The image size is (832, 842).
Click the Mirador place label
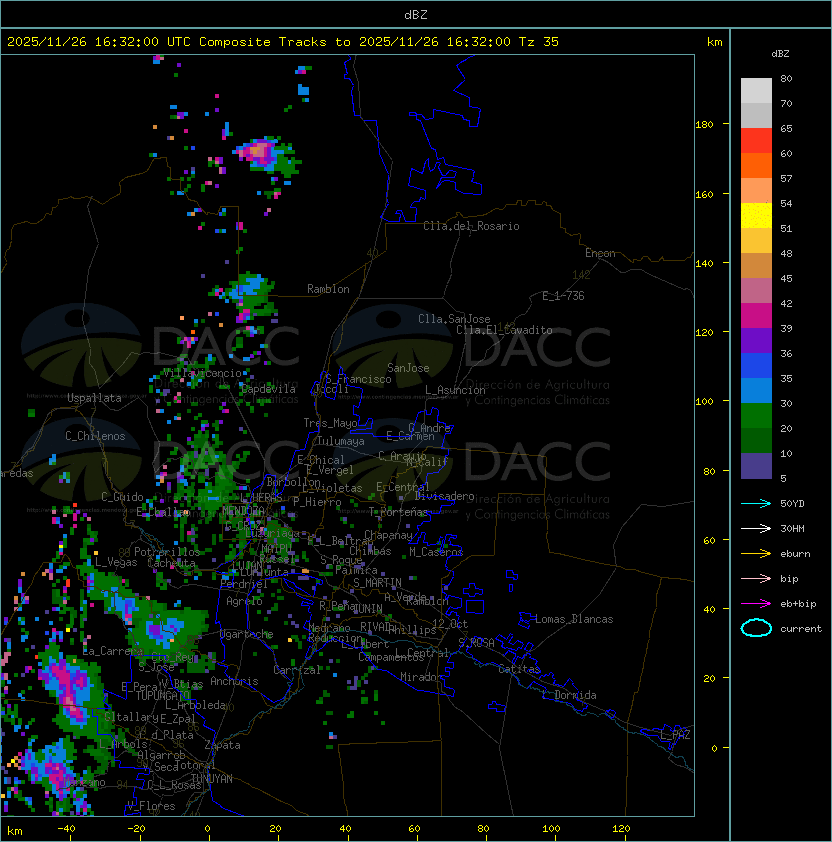[421, 677]
